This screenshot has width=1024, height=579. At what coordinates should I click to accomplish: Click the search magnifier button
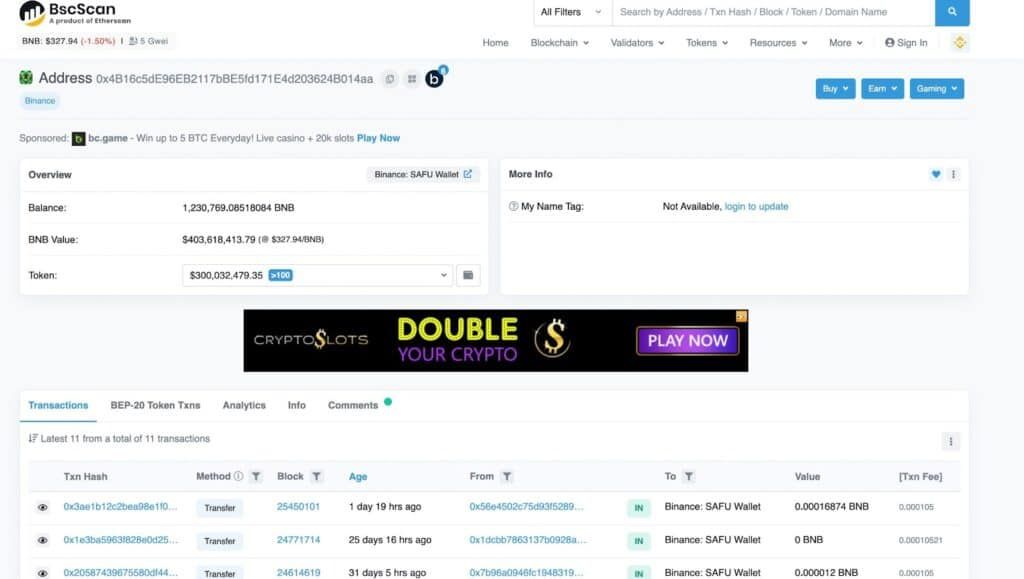(x=952, y=12)
